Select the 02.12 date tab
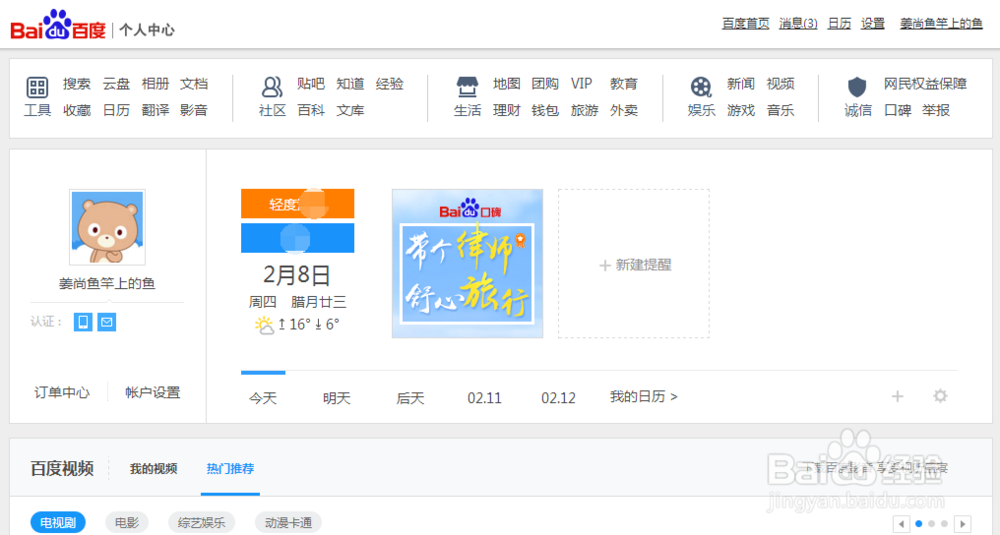This screenshot has height=535, width=1000. point(559,399)
